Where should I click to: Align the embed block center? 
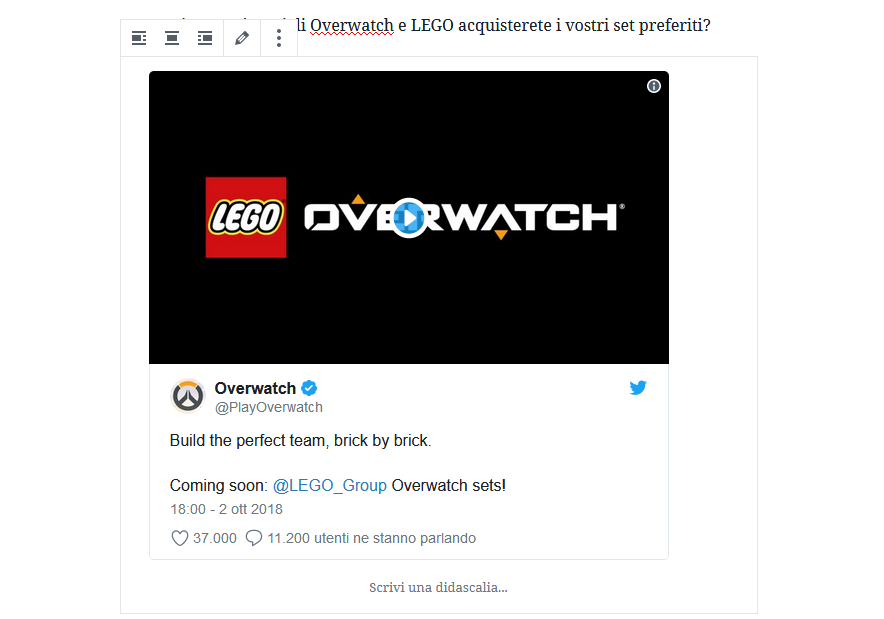click(172, 38)
